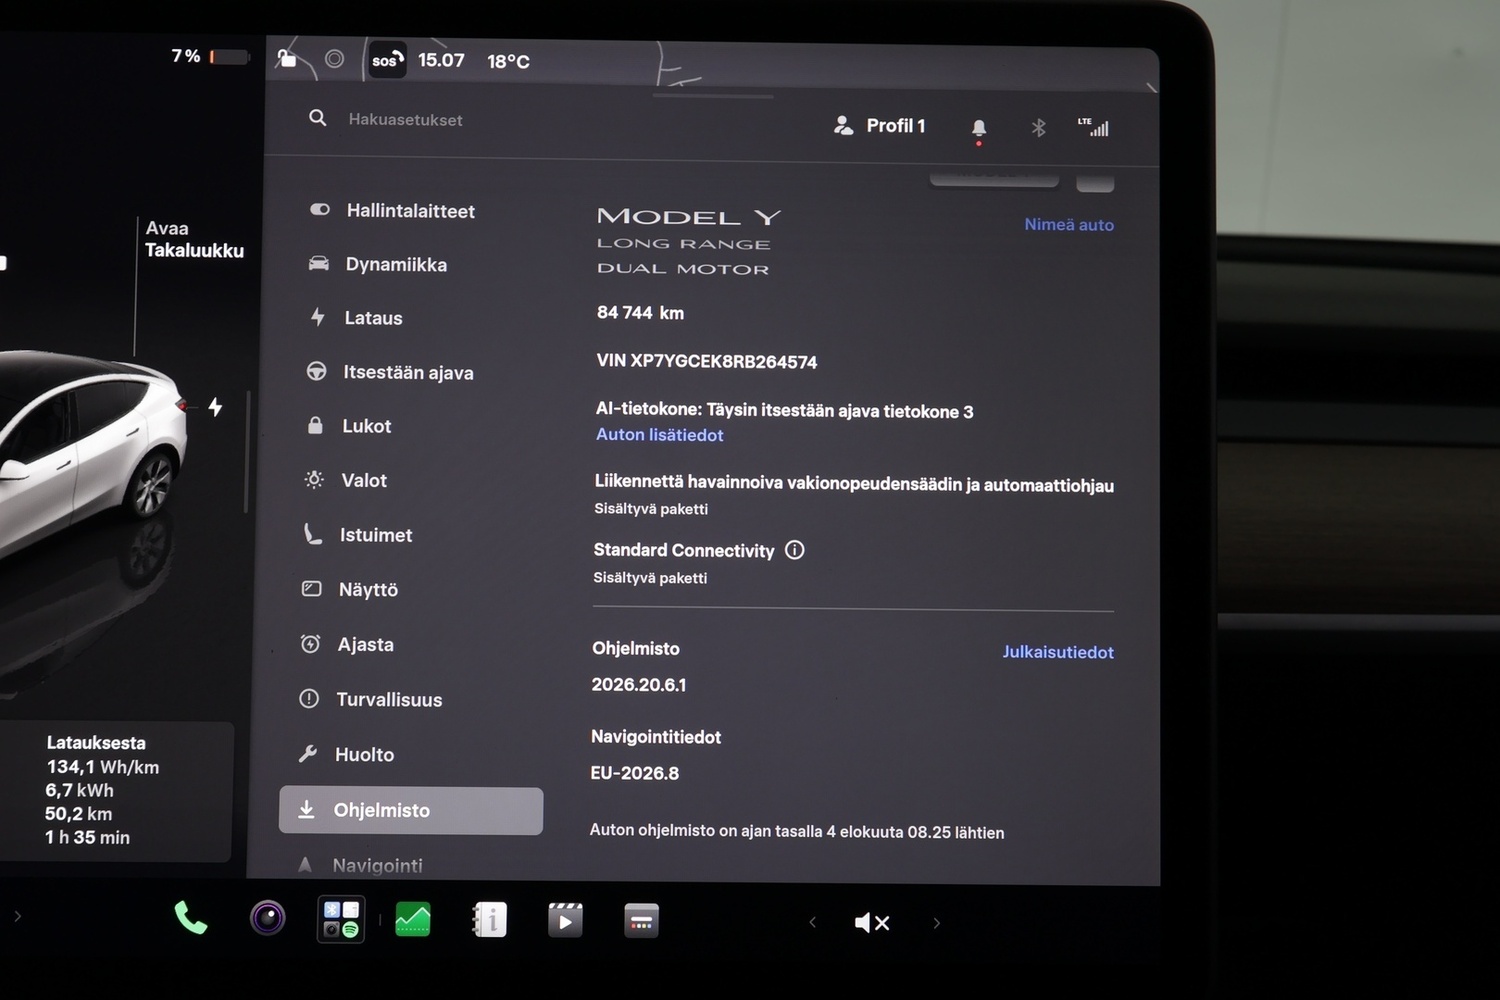
Task: Click the Nimeä auto link
Action: (1069, 225)
